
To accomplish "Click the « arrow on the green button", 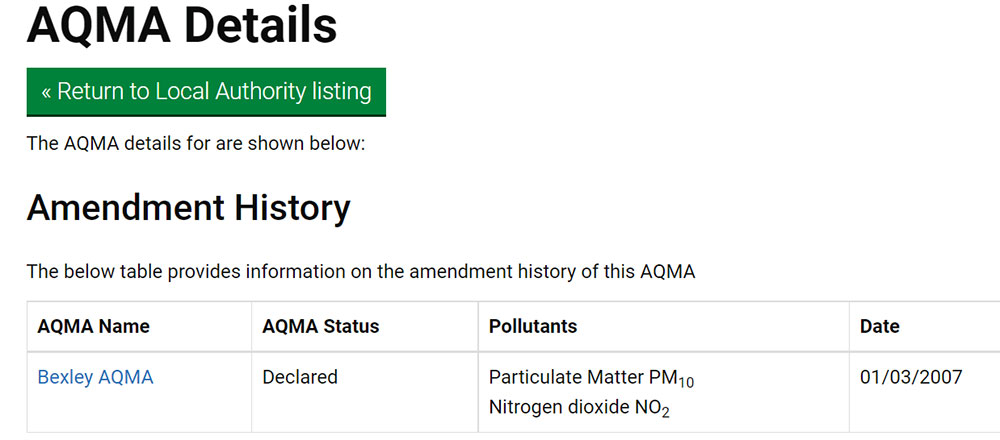I will 46,92.
